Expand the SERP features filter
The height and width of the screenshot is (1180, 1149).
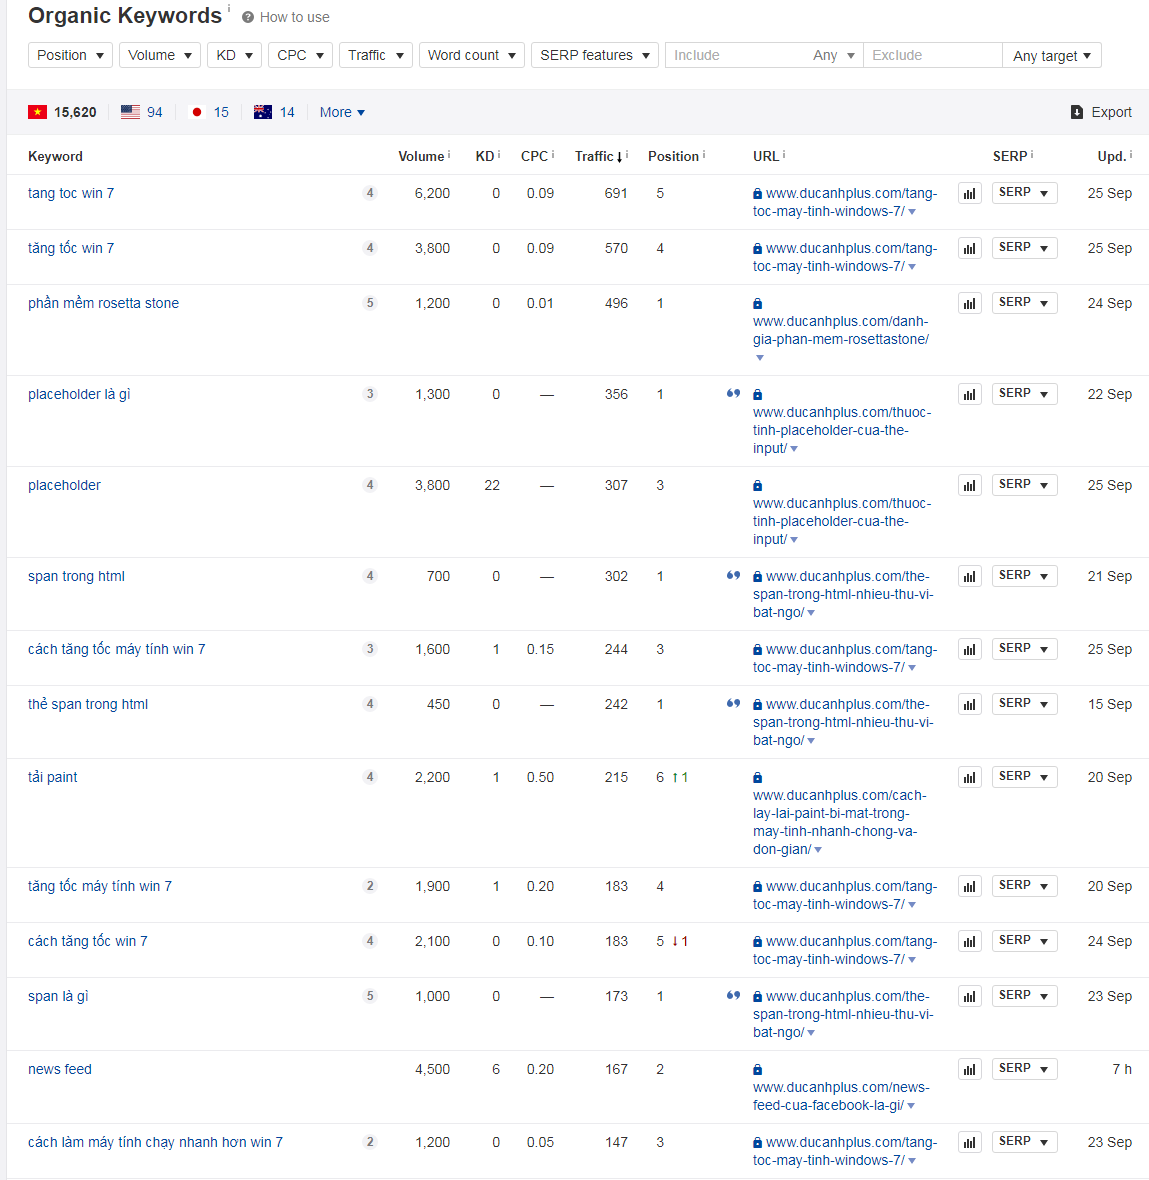(595, 55)
